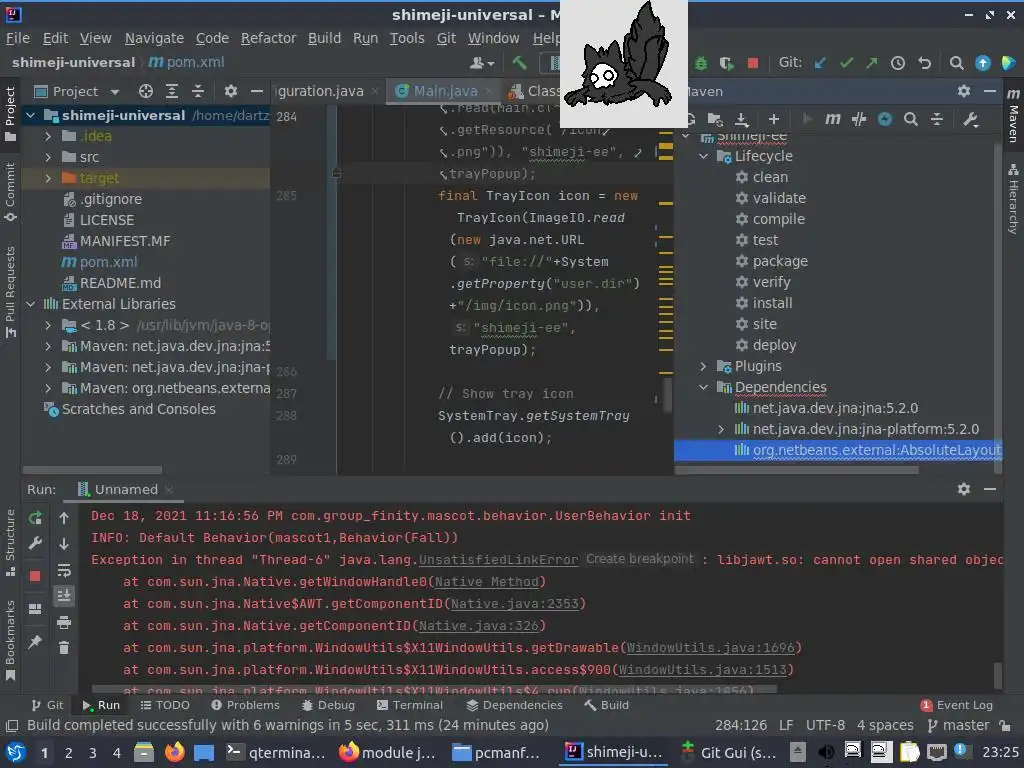Click Maven add project plus icon
Viewport: 1024px width, 768px height.
click(773, 119)
